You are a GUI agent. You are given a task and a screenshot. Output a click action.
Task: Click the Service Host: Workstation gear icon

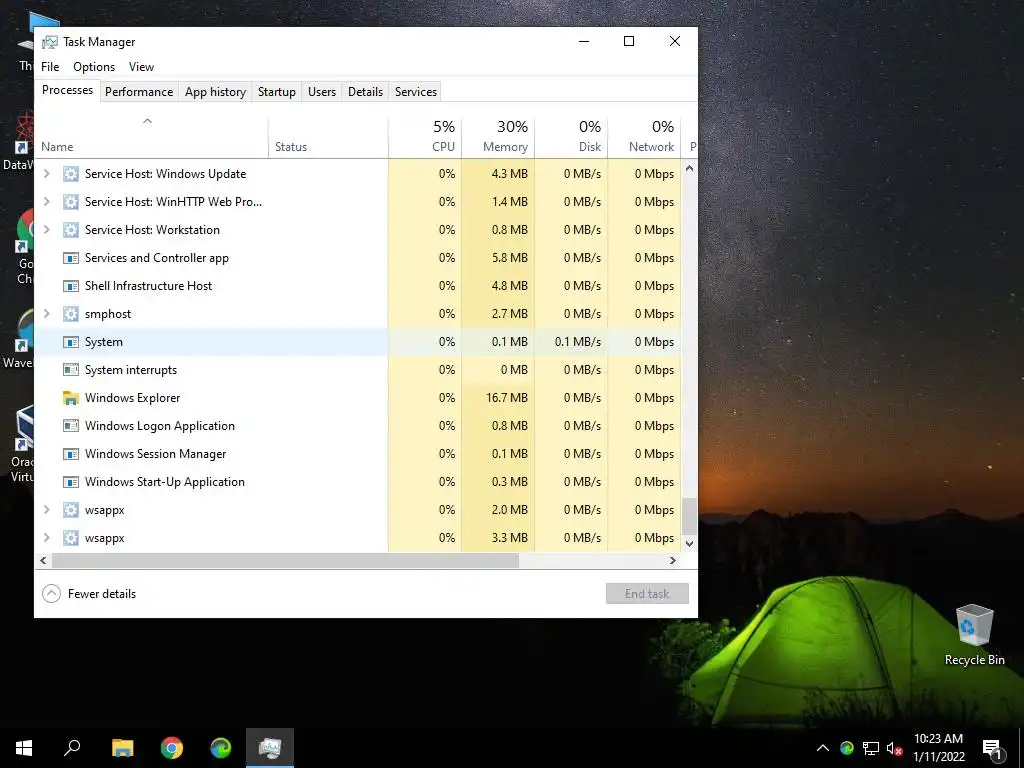click(71, 230)
